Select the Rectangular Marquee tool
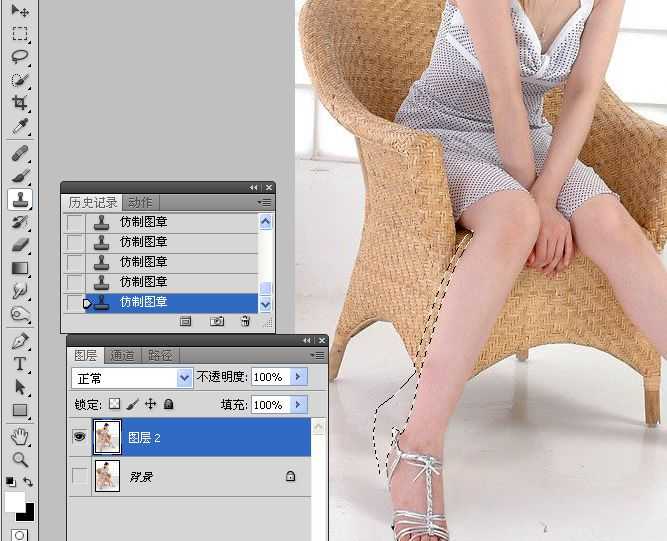 click(20, 33)
